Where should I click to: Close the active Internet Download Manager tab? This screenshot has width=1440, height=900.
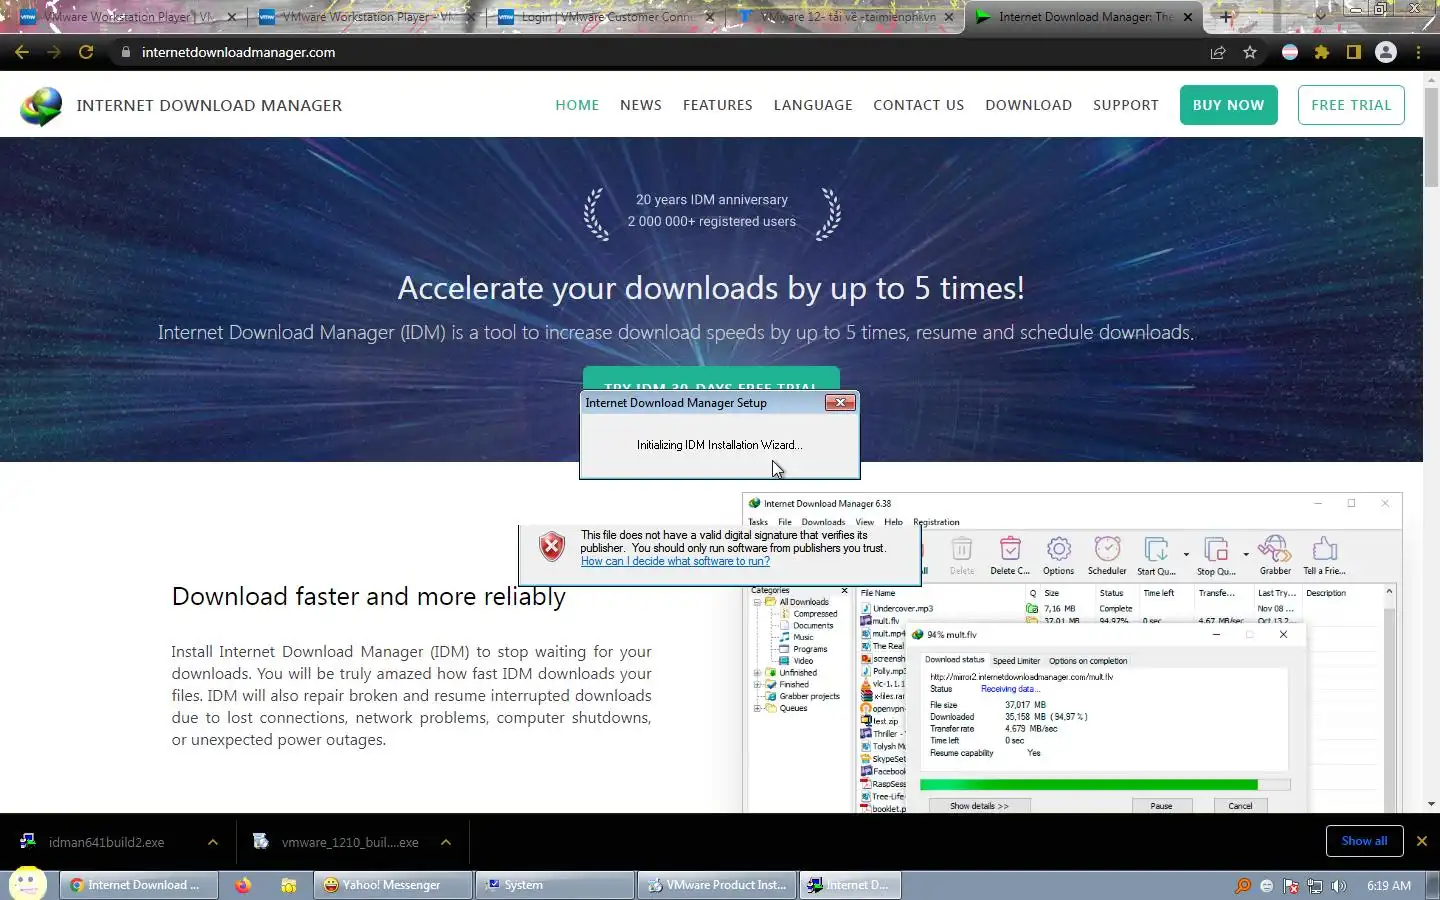(1188, 17)
